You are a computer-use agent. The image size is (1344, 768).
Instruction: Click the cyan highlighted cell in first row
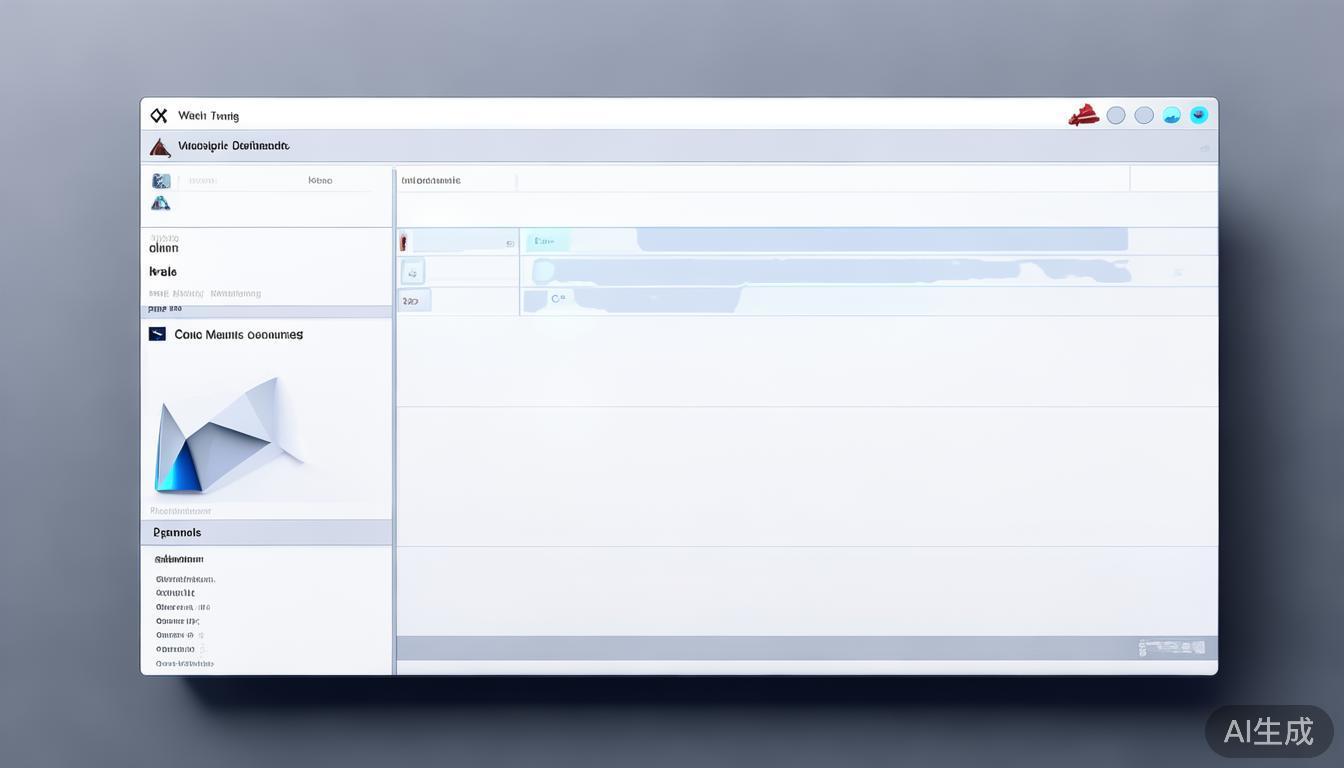pos(547,241)
